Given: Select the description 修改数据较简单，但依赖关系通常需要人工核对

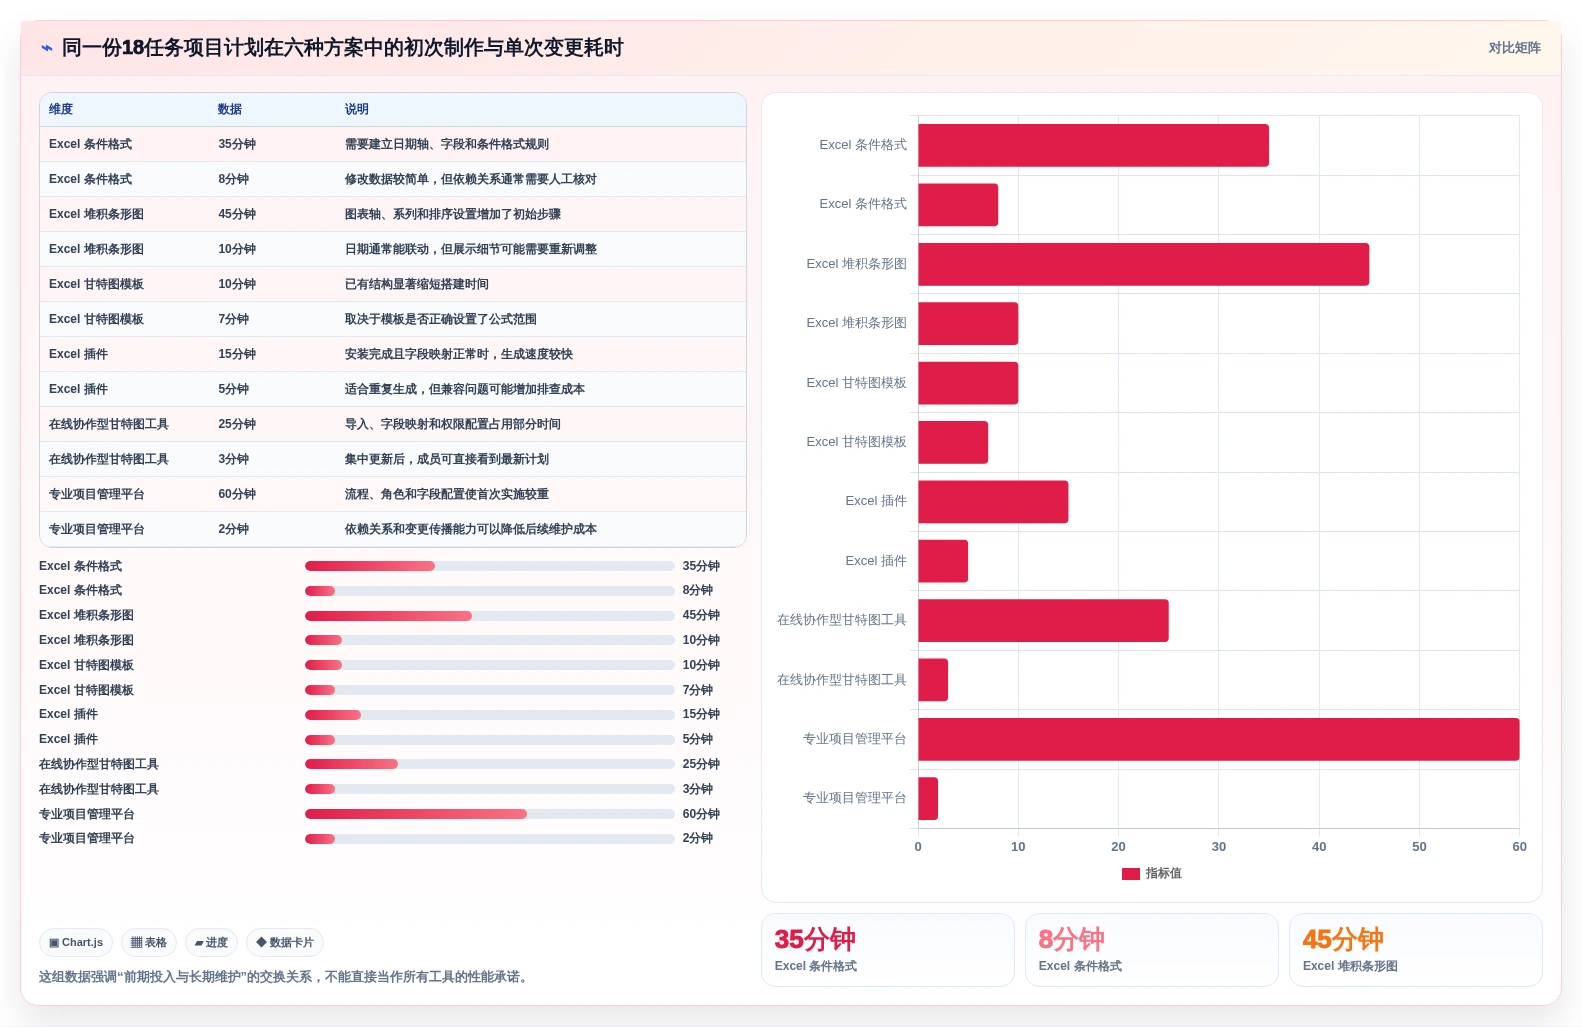Looking at the screenshot, I should [471, 179].
